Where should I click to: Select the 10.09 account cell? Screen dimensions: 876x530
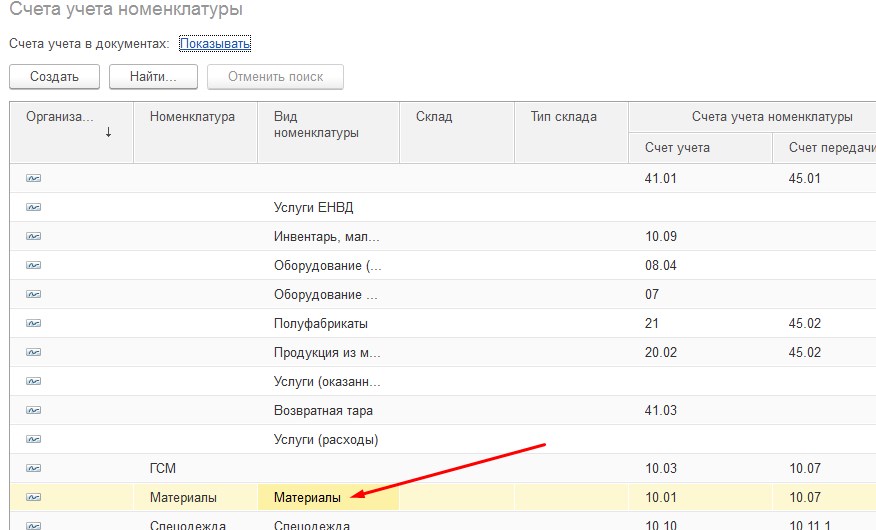[701, 236]
